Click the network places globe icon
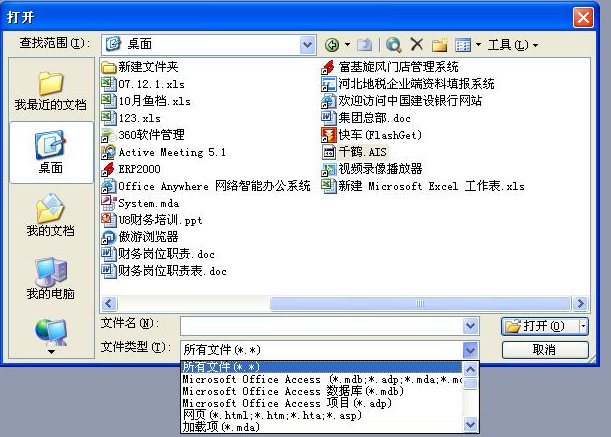Image resolution: width=611 pixels, height=437 pixels. tap(51, 331)
